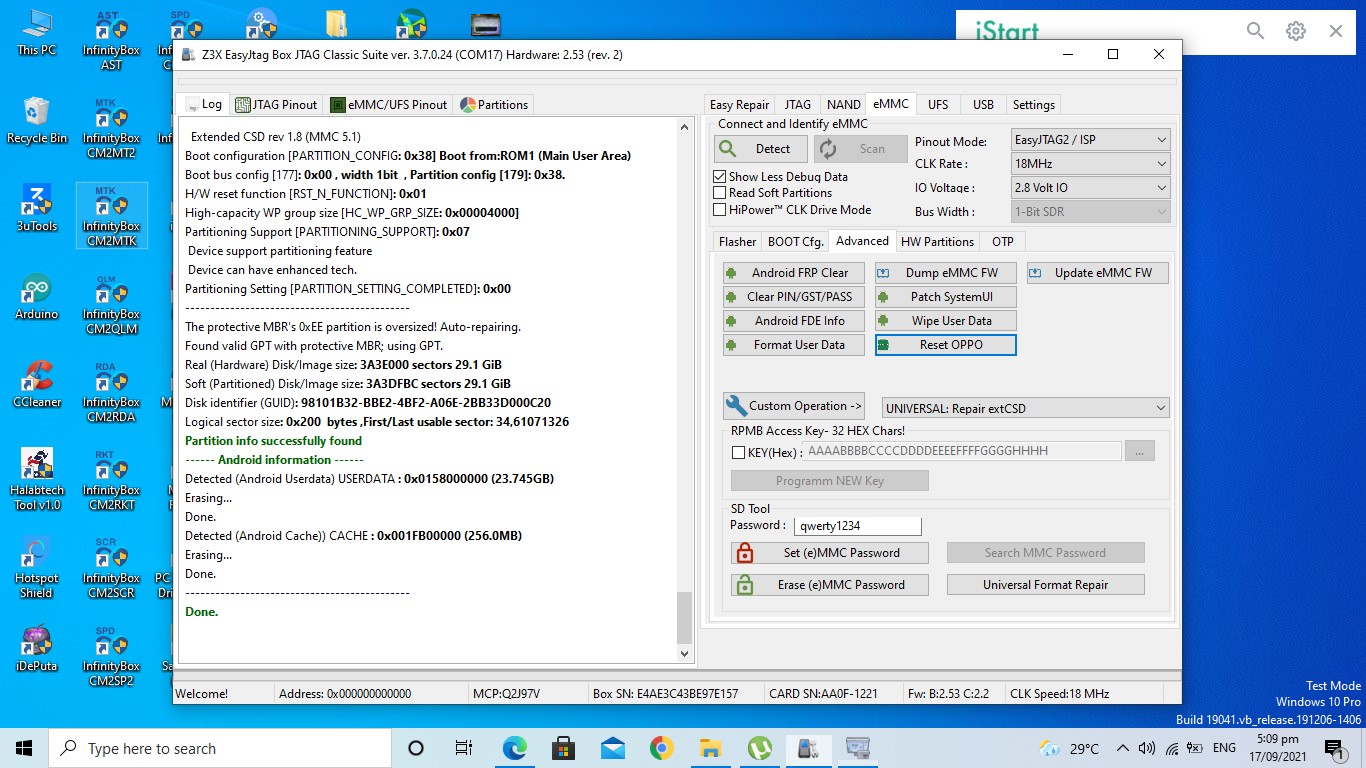1366x768 pixels.
Task: Switch to UFS tab
Action: pos(938,105)
